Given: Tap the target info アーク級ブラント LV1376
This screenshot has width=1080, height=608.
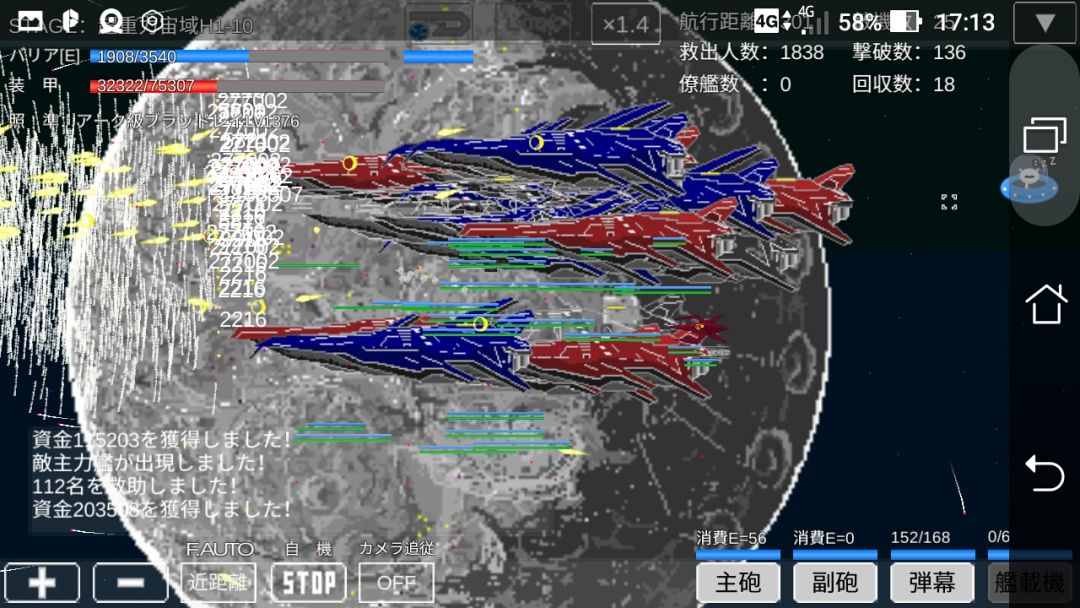Looking at the screenshot, I should 188,121.
